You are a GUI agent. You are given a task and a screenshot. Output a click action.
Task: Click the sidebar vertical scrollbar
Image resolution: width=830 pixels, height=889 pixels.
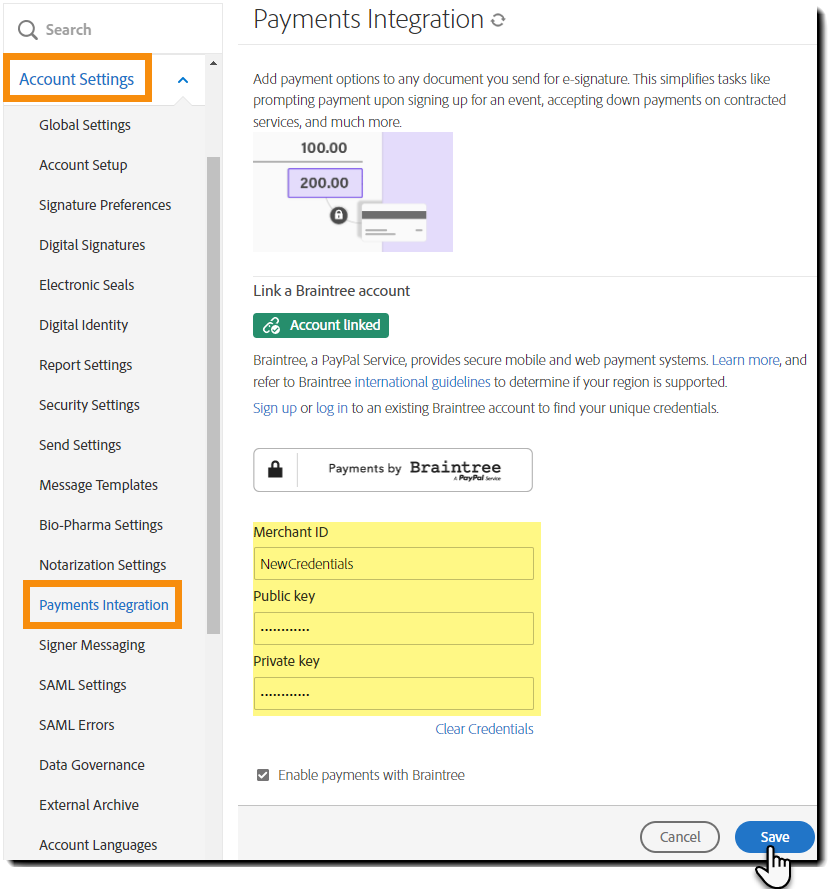(x=212, y=400)
